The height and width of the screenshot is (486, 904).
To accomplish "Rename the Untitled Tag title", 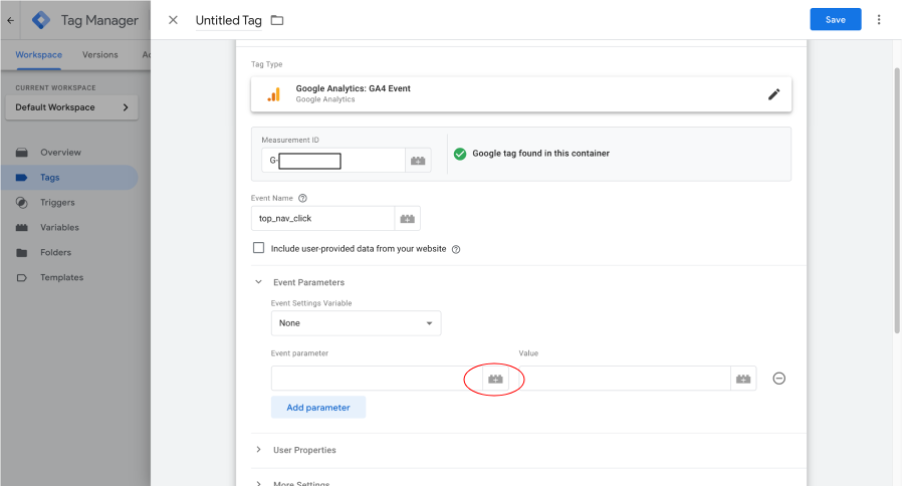I will tap(228, 21).
